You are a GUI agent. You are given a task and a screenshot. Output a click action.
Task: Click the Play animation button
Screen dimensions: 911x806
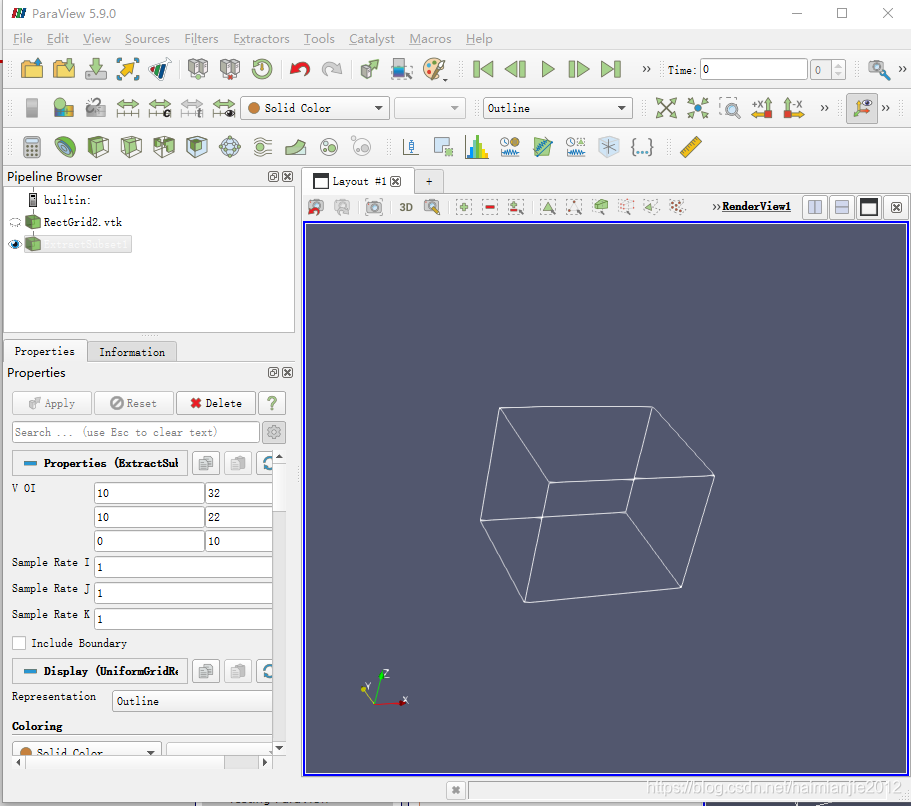[x=547, y=69]
